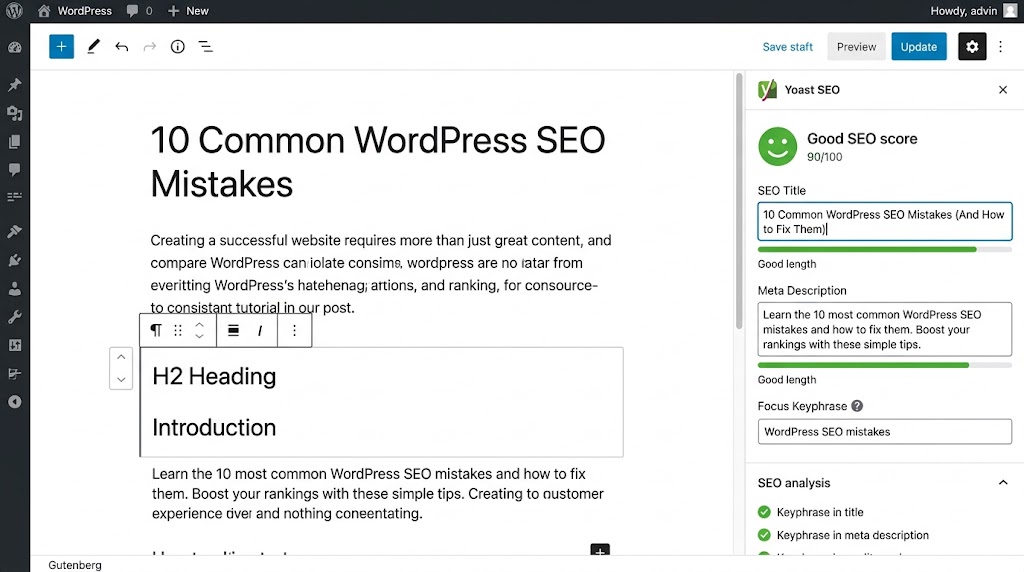This screenshot has height=572, width=1024.
Task: Click the first paragraph starting Creating a successful
Action: (381, 274)
